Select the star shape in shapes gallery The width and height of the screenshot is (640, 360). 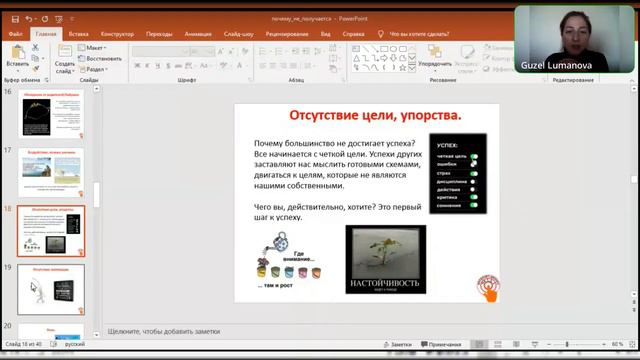[x=402, y=68]
